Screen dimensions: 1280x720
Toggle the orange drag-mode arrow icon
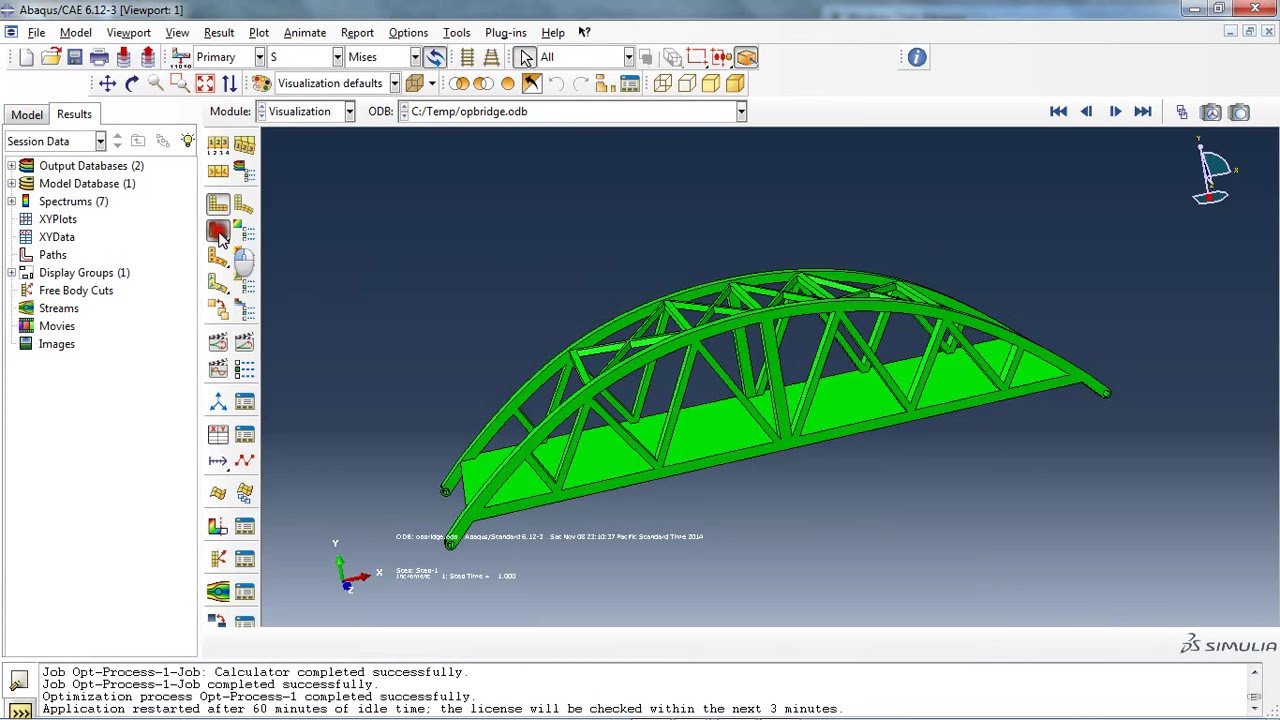pyautogui.click(x=531, y=84)
